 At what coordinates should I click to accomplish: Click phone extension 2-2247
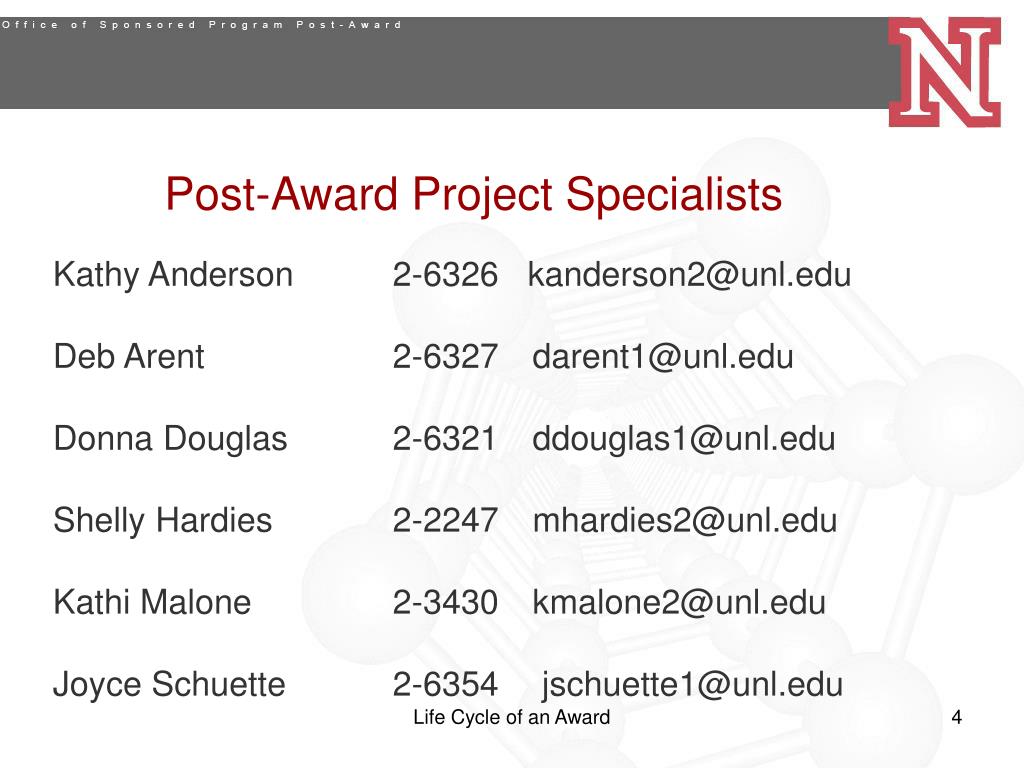click(445, 521)
